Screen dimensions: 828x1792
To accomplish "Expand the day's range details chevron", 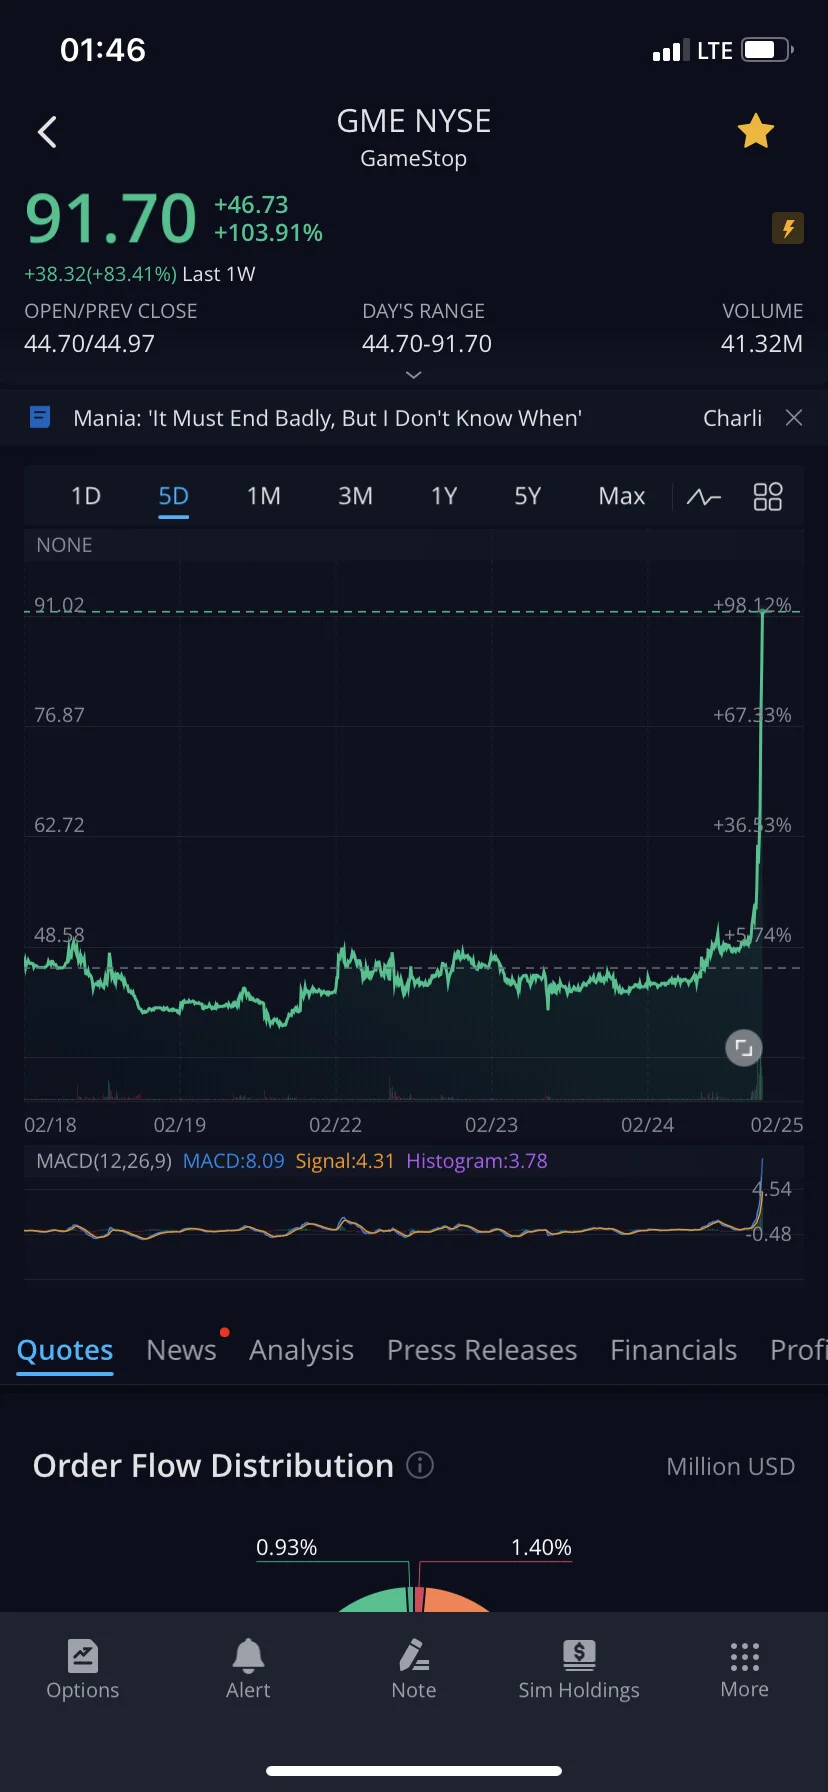I will pos(414,375).
